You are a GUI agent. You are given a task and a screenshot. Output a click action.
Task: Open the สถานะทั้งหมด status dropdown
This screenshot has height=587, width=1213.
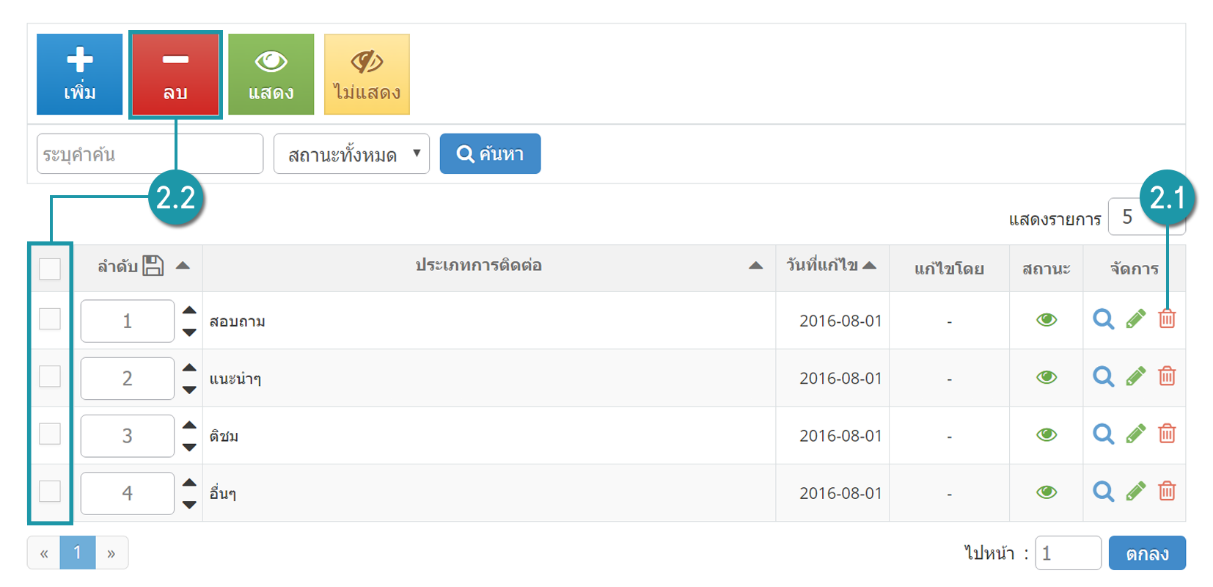pyautogui.click(x=352, y=154)
